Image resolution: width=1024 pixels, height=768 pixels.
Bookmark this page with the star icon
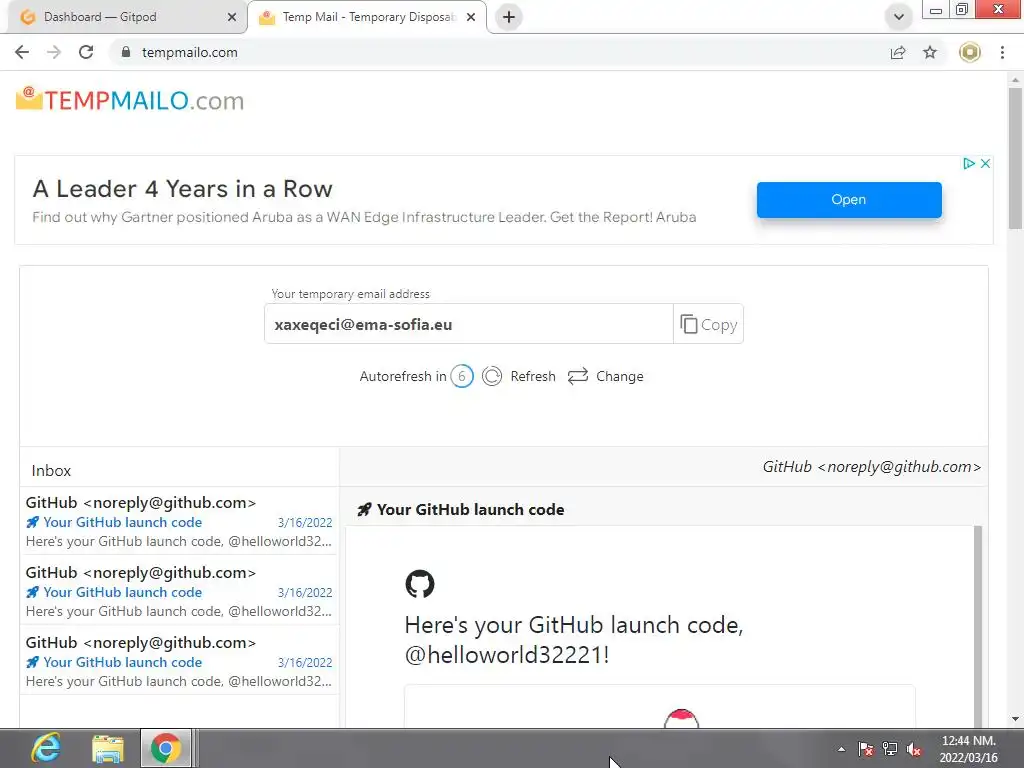pos(930,52)
